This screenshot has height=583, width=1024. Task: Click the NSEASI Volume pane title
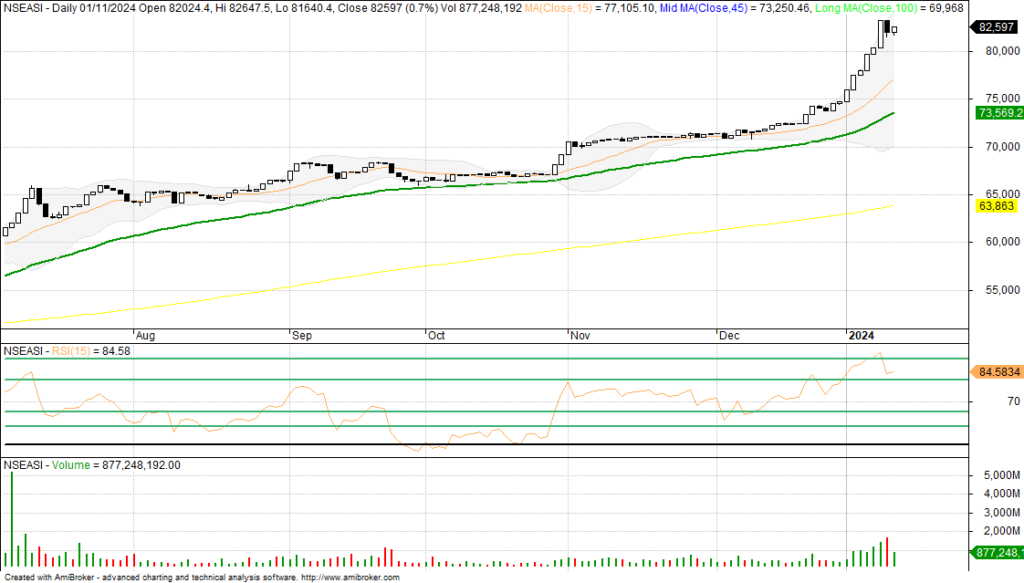[92, 465]
